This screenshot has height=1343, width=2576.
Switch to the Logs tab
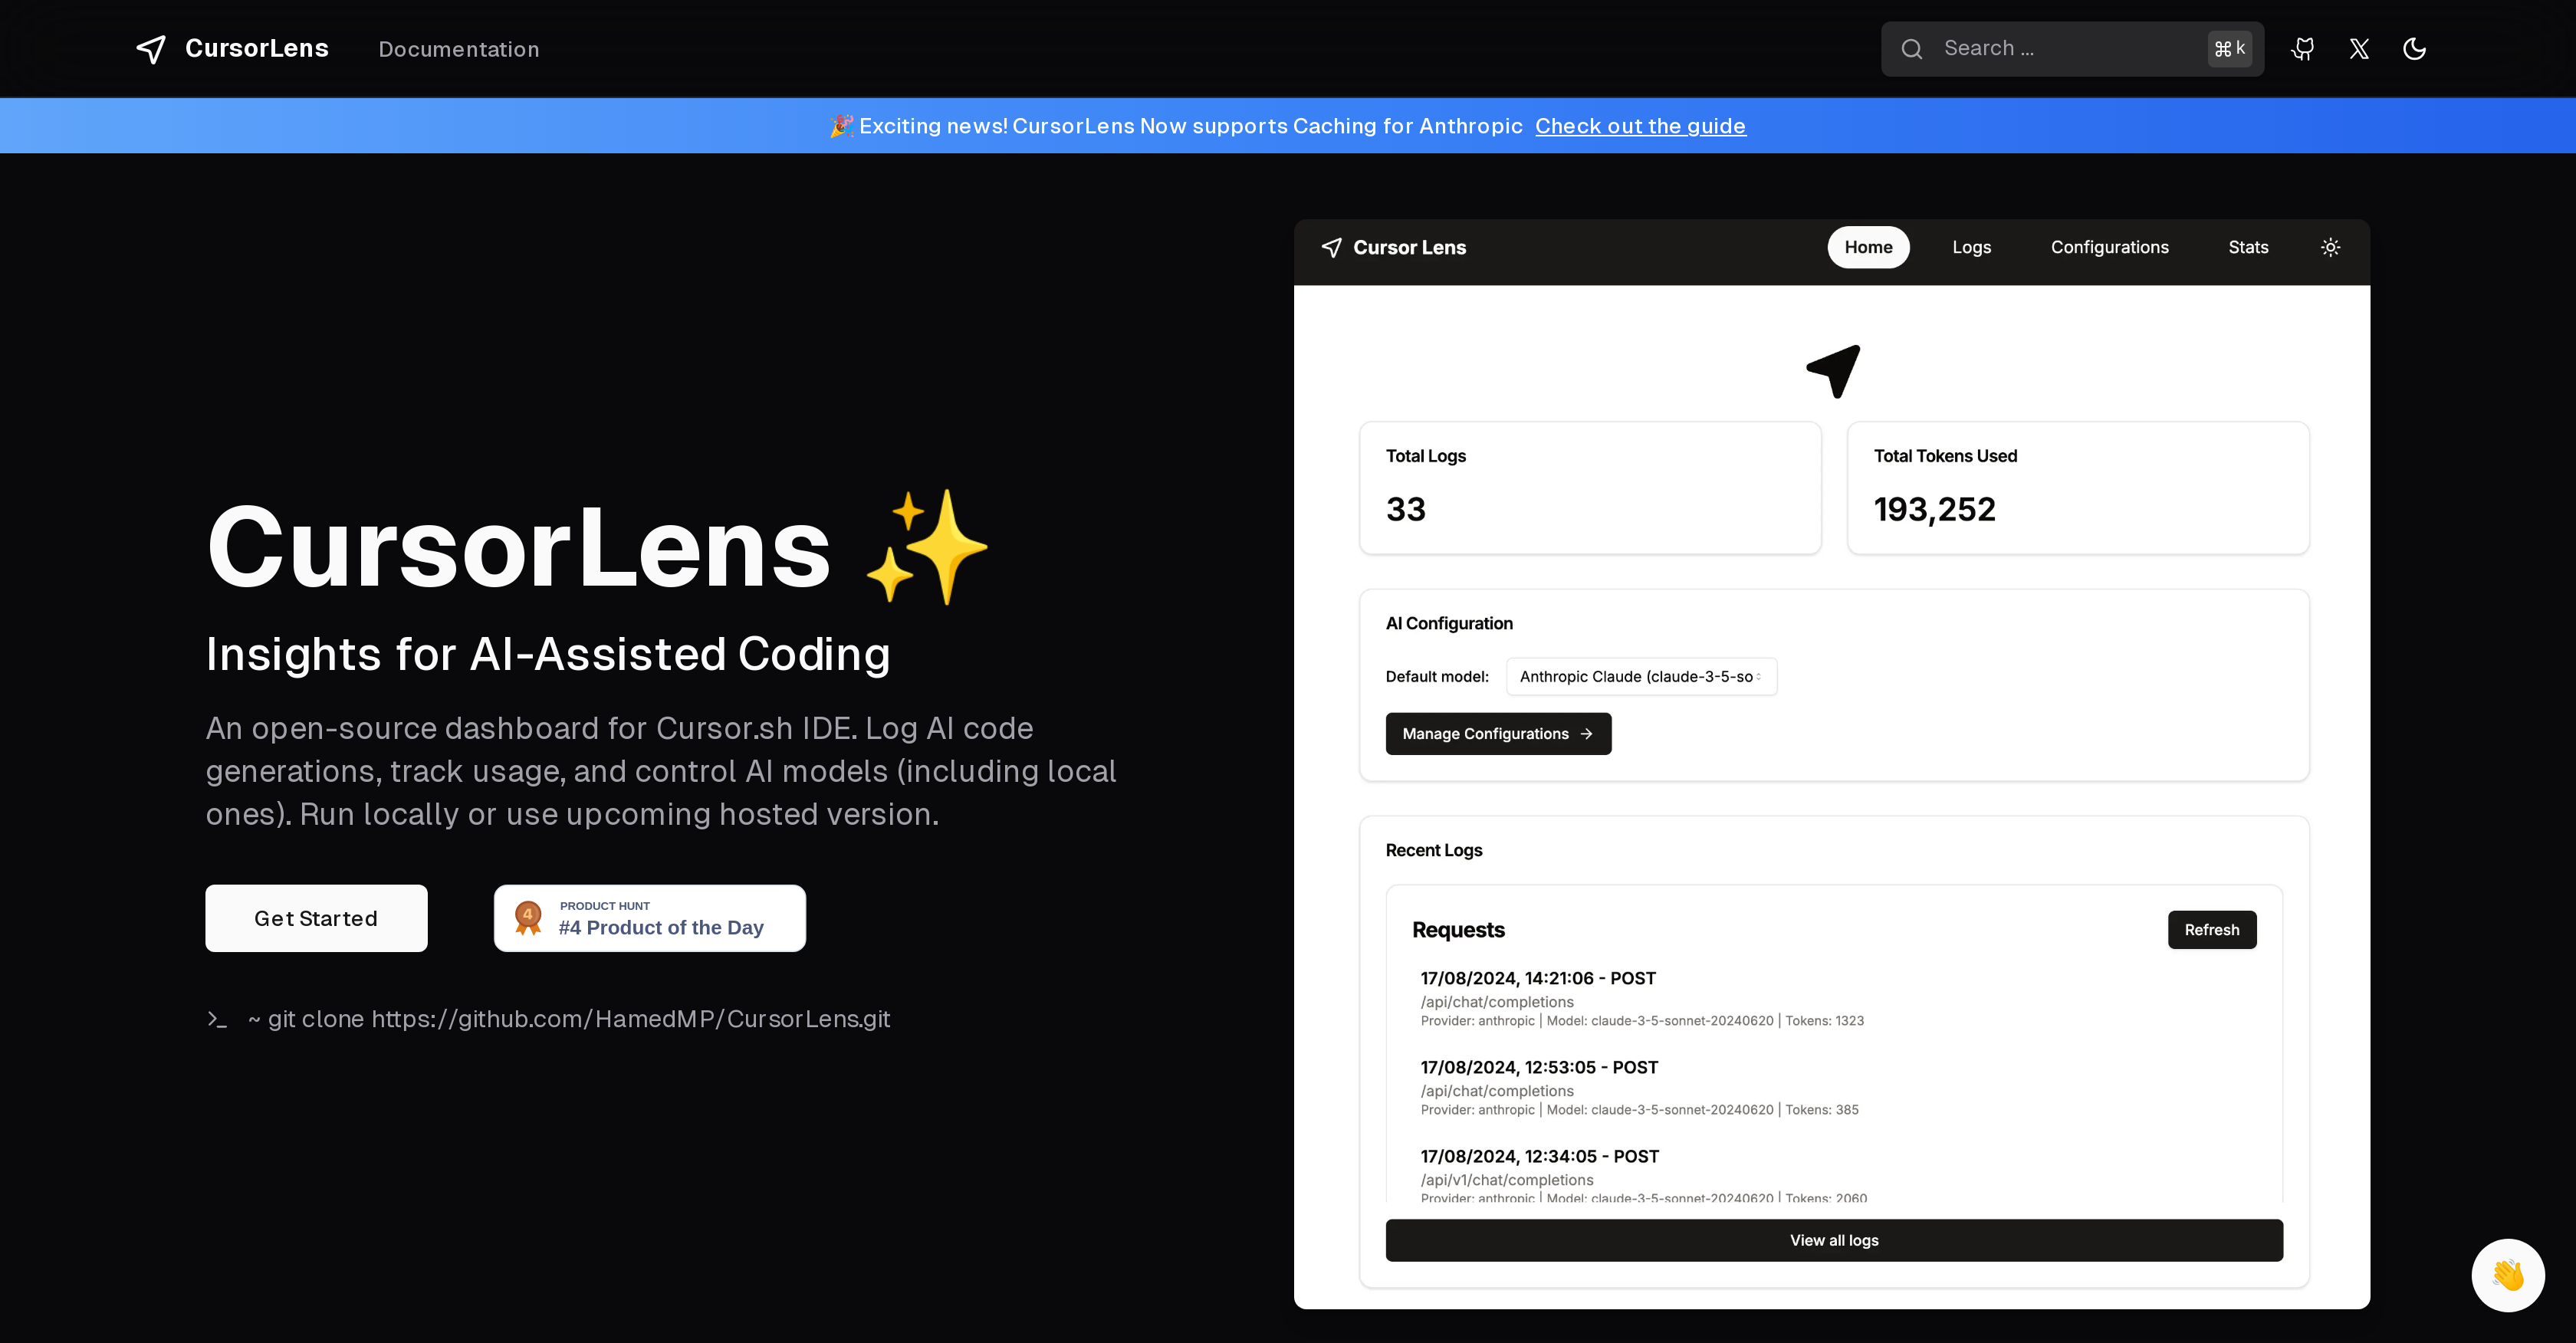tap(1971, 247)
